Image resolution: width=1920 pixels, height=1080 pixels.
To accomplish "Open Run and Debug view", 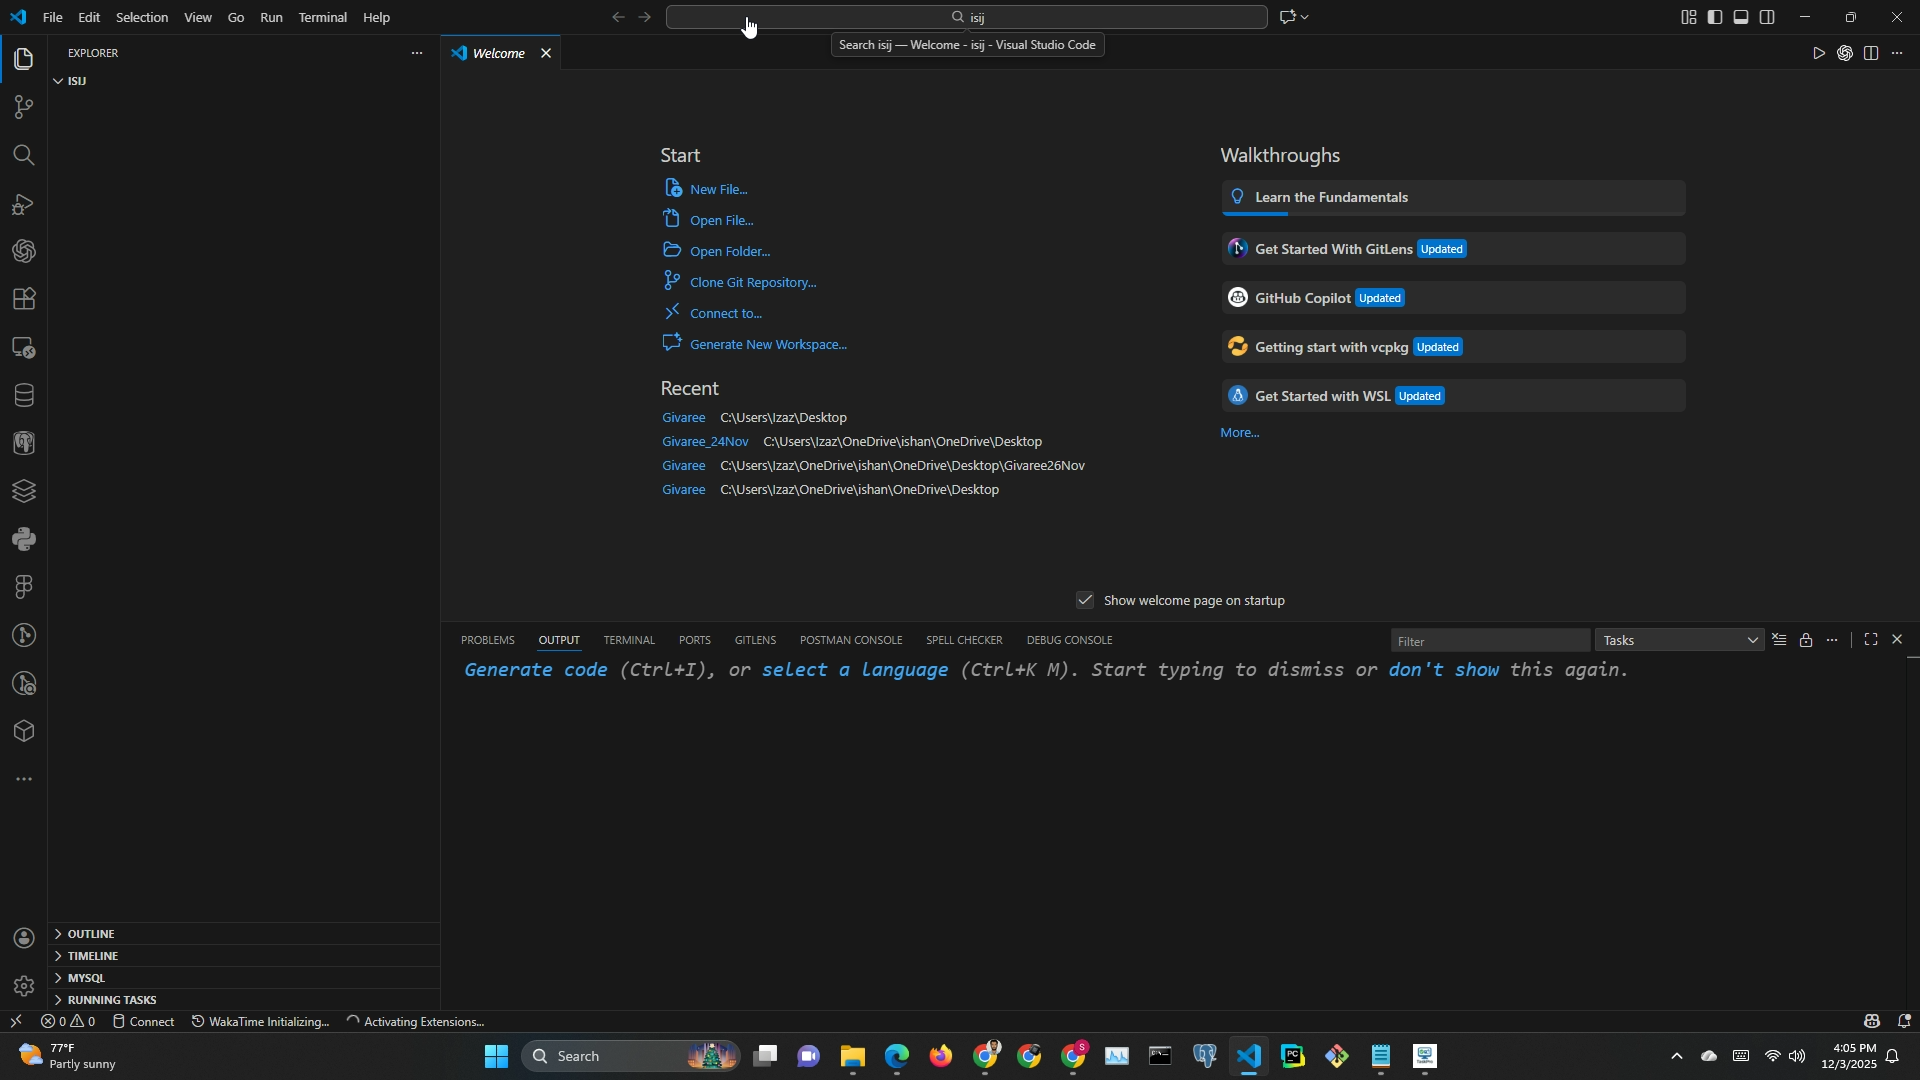I will coord(23,204).
